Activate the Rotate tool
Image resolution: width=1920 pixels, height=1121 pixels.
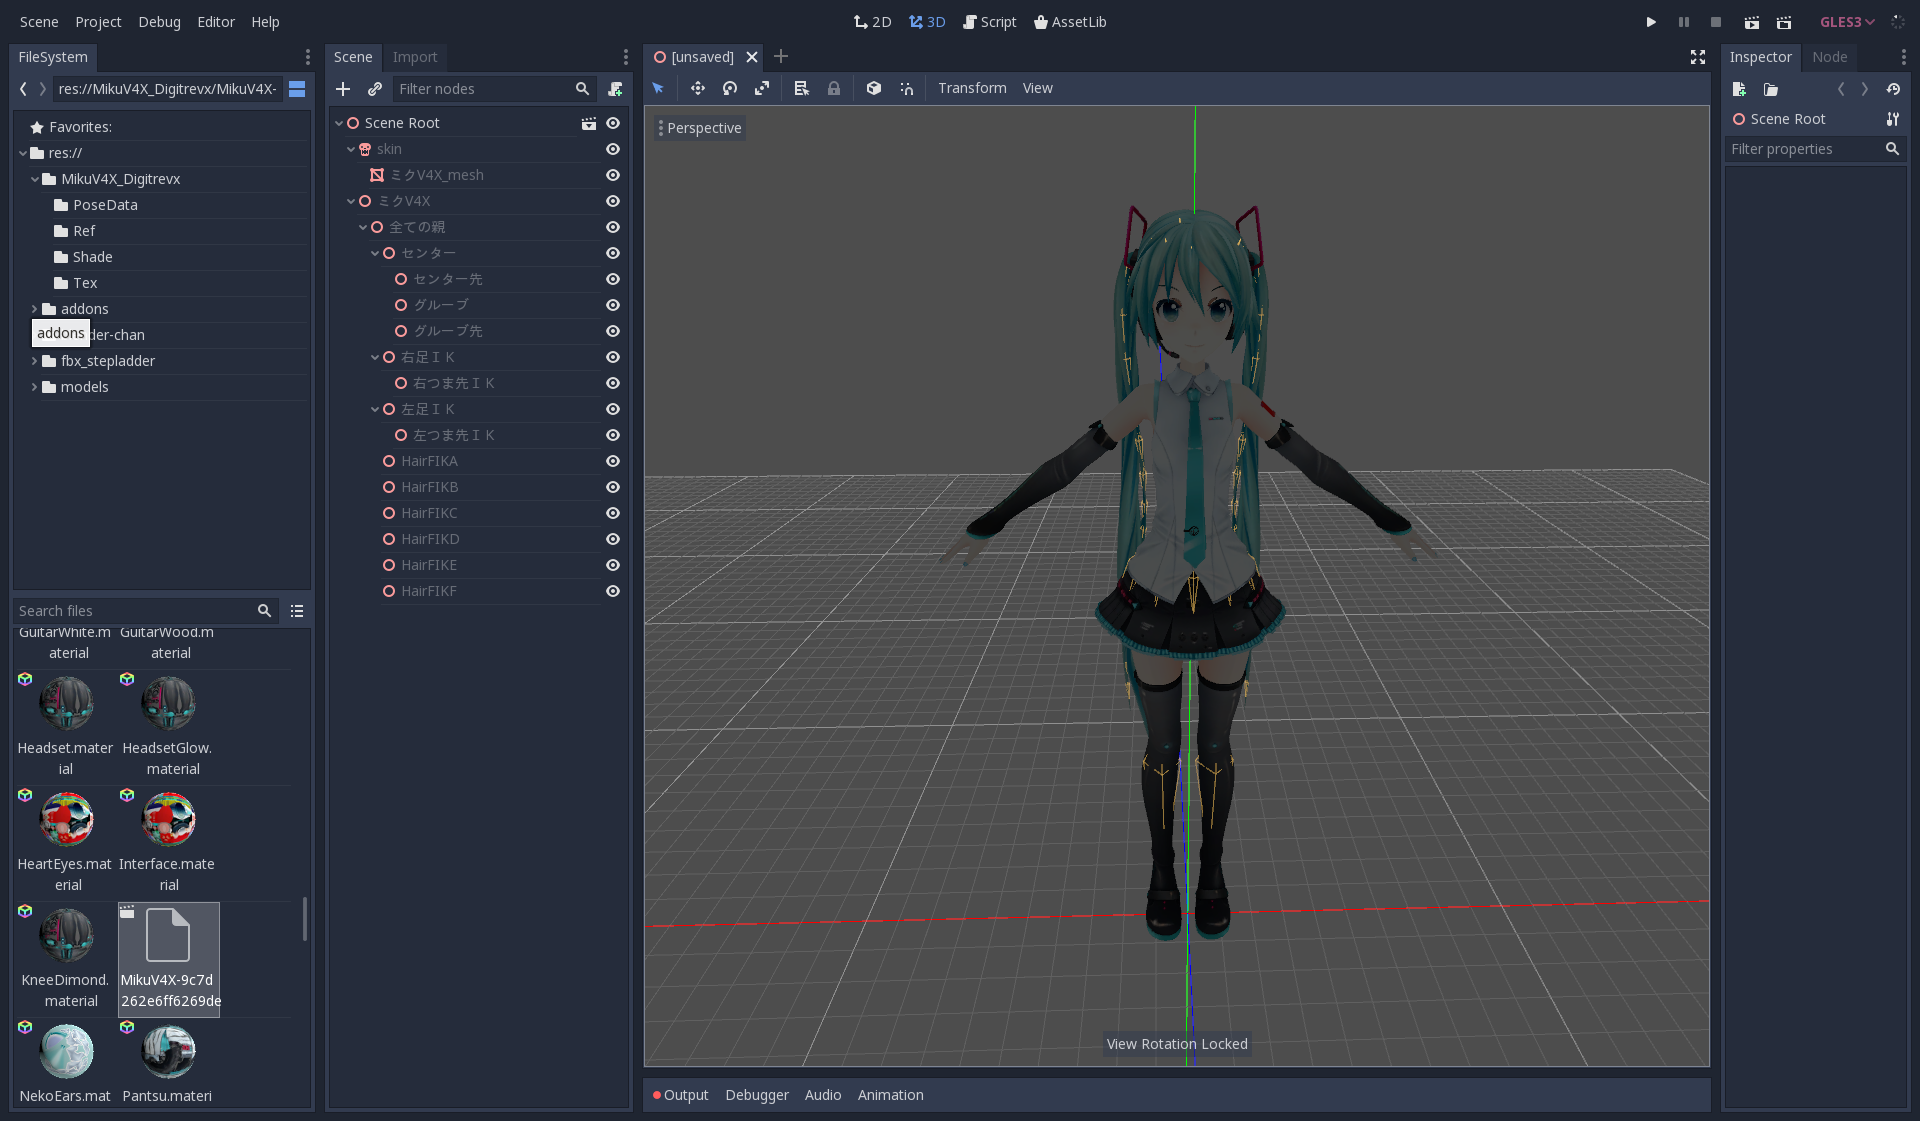(730, 88)
